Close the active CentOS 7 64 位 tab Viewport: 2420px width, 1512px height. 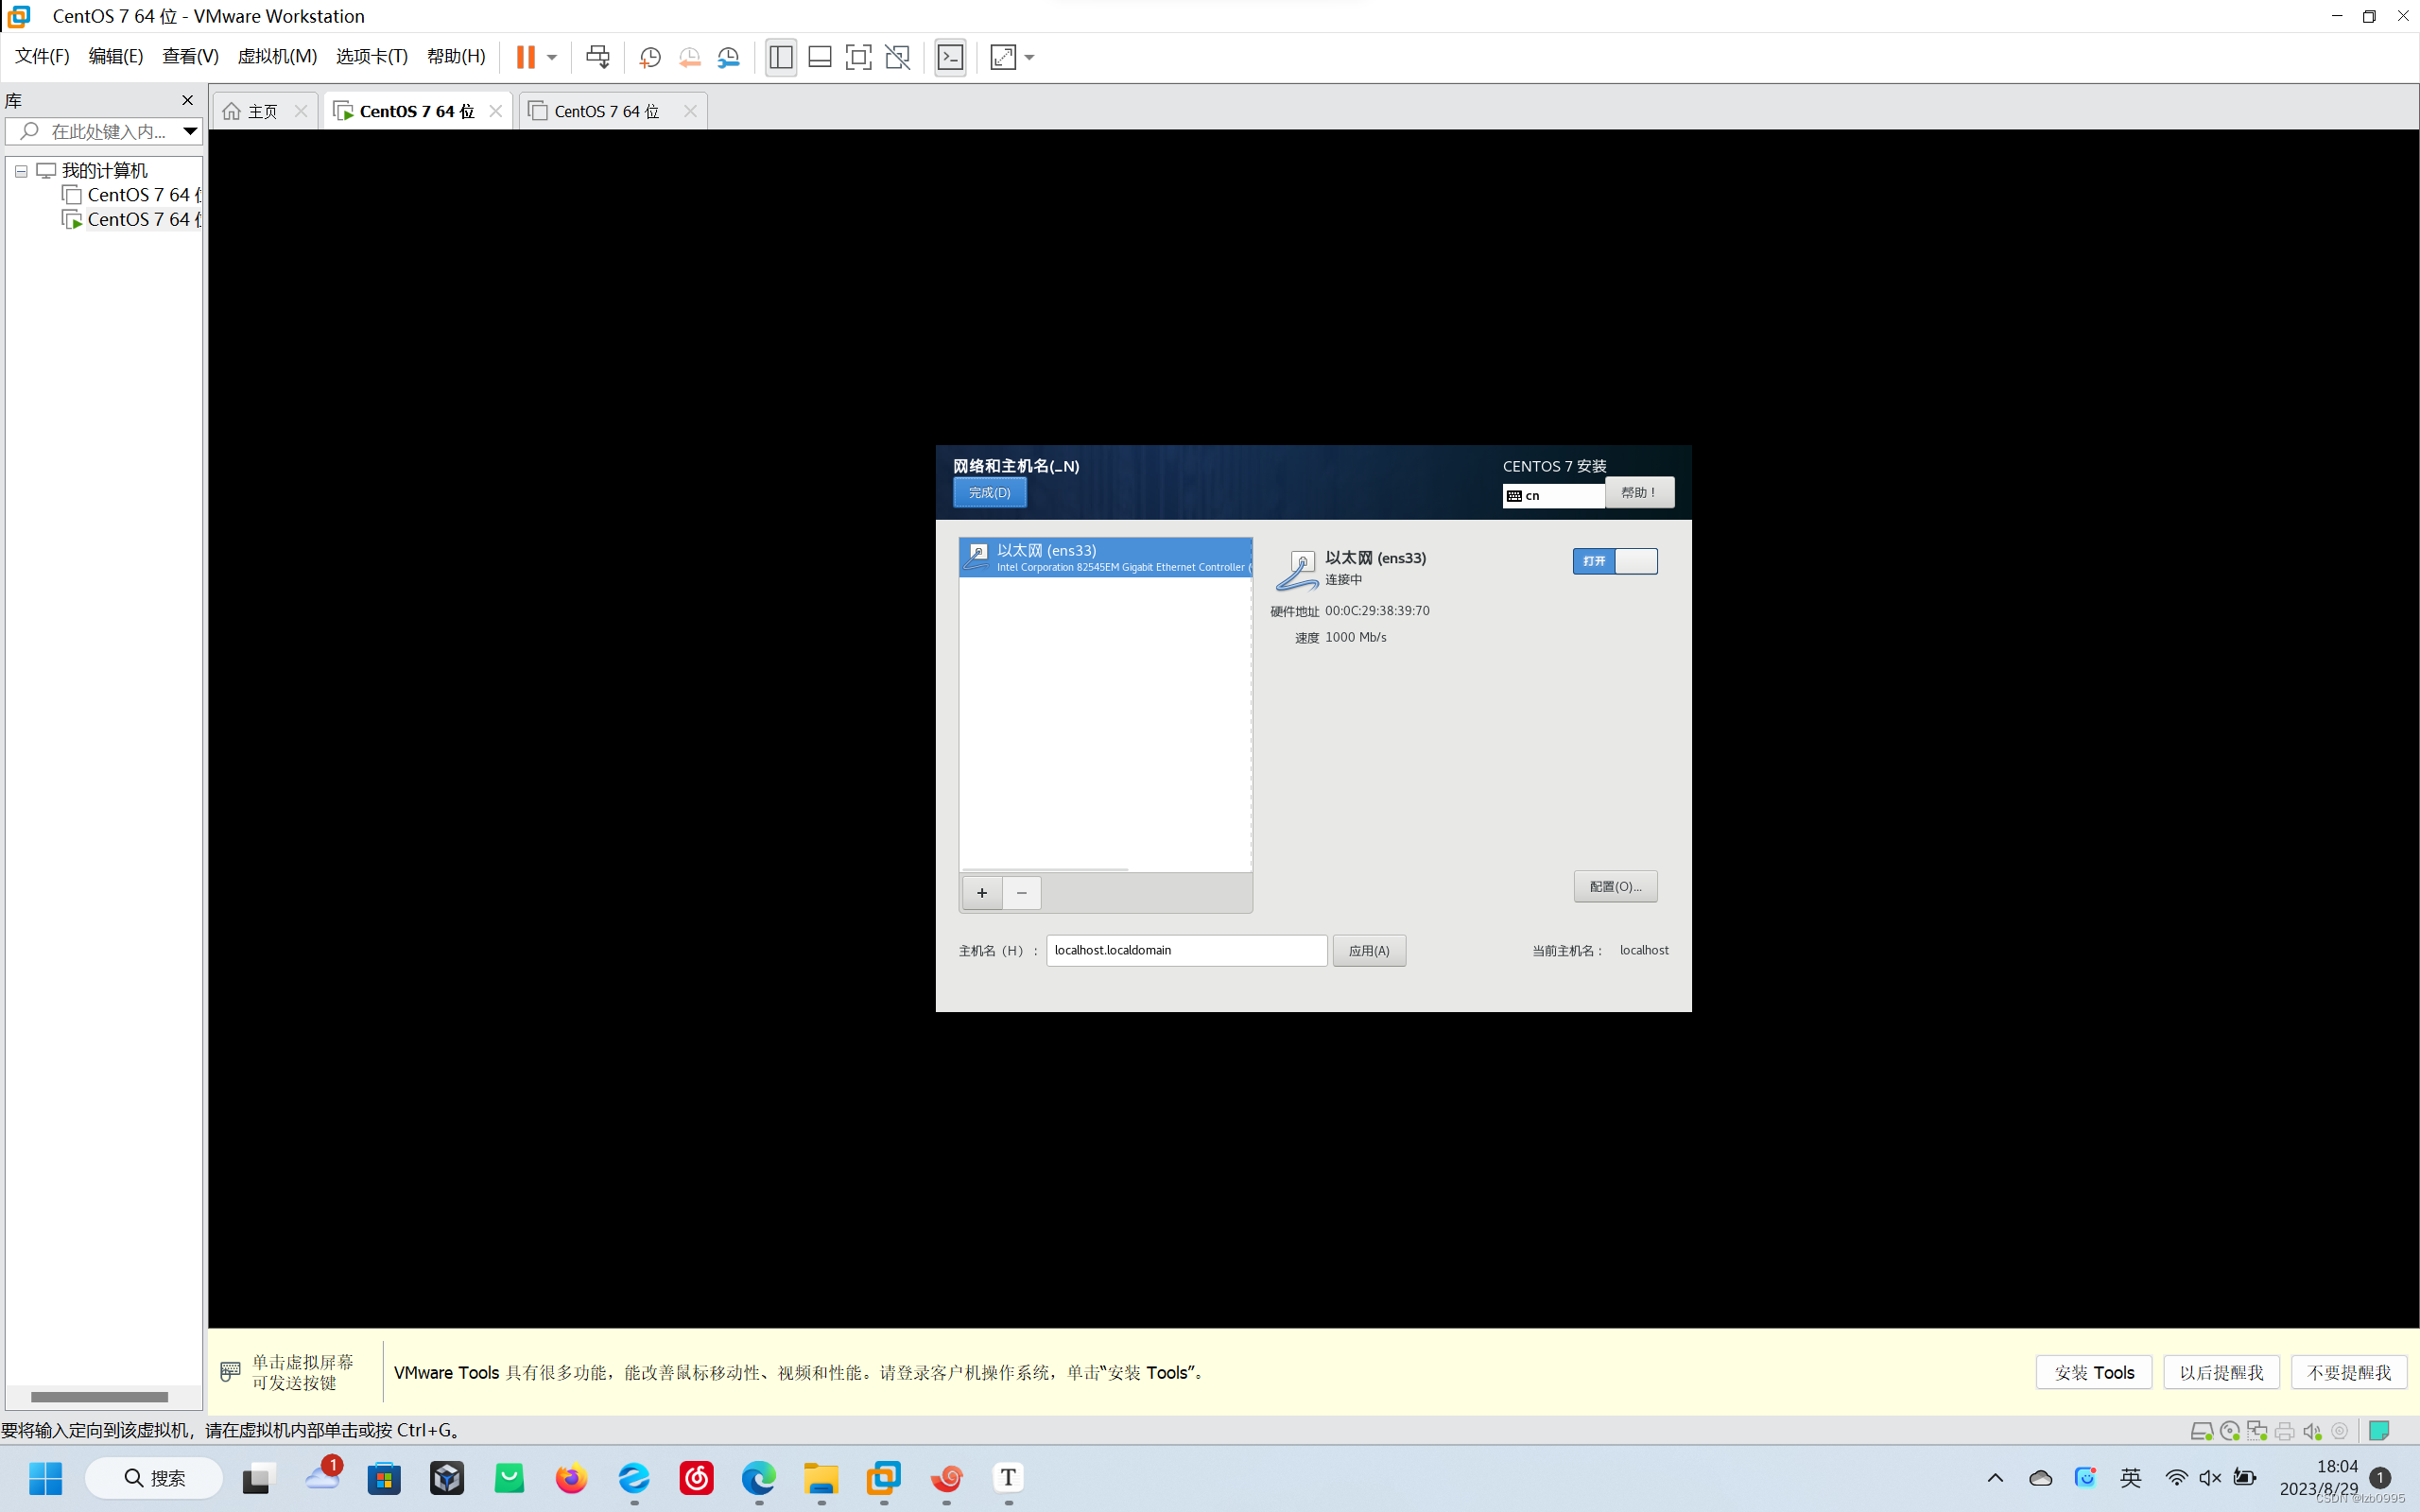click(496, 111)
